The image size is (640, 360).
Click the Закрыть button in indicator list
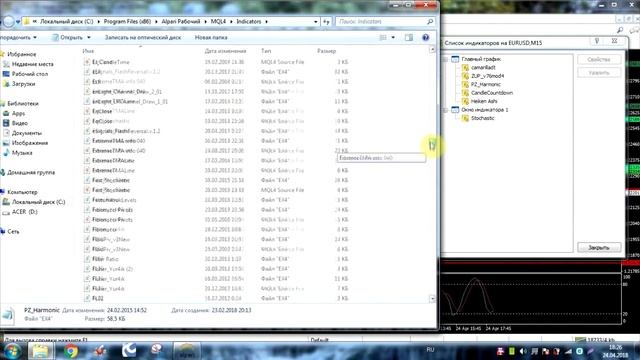point(599,248)
